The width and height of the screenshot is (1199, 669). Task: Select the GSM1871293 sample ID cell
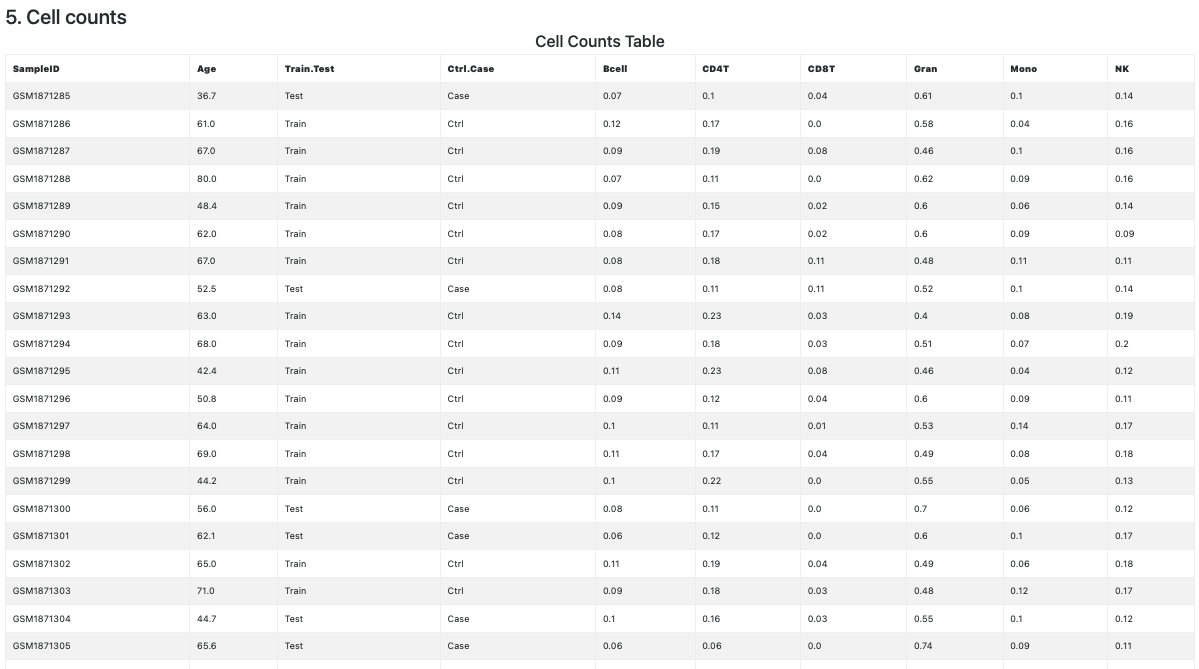41,316
